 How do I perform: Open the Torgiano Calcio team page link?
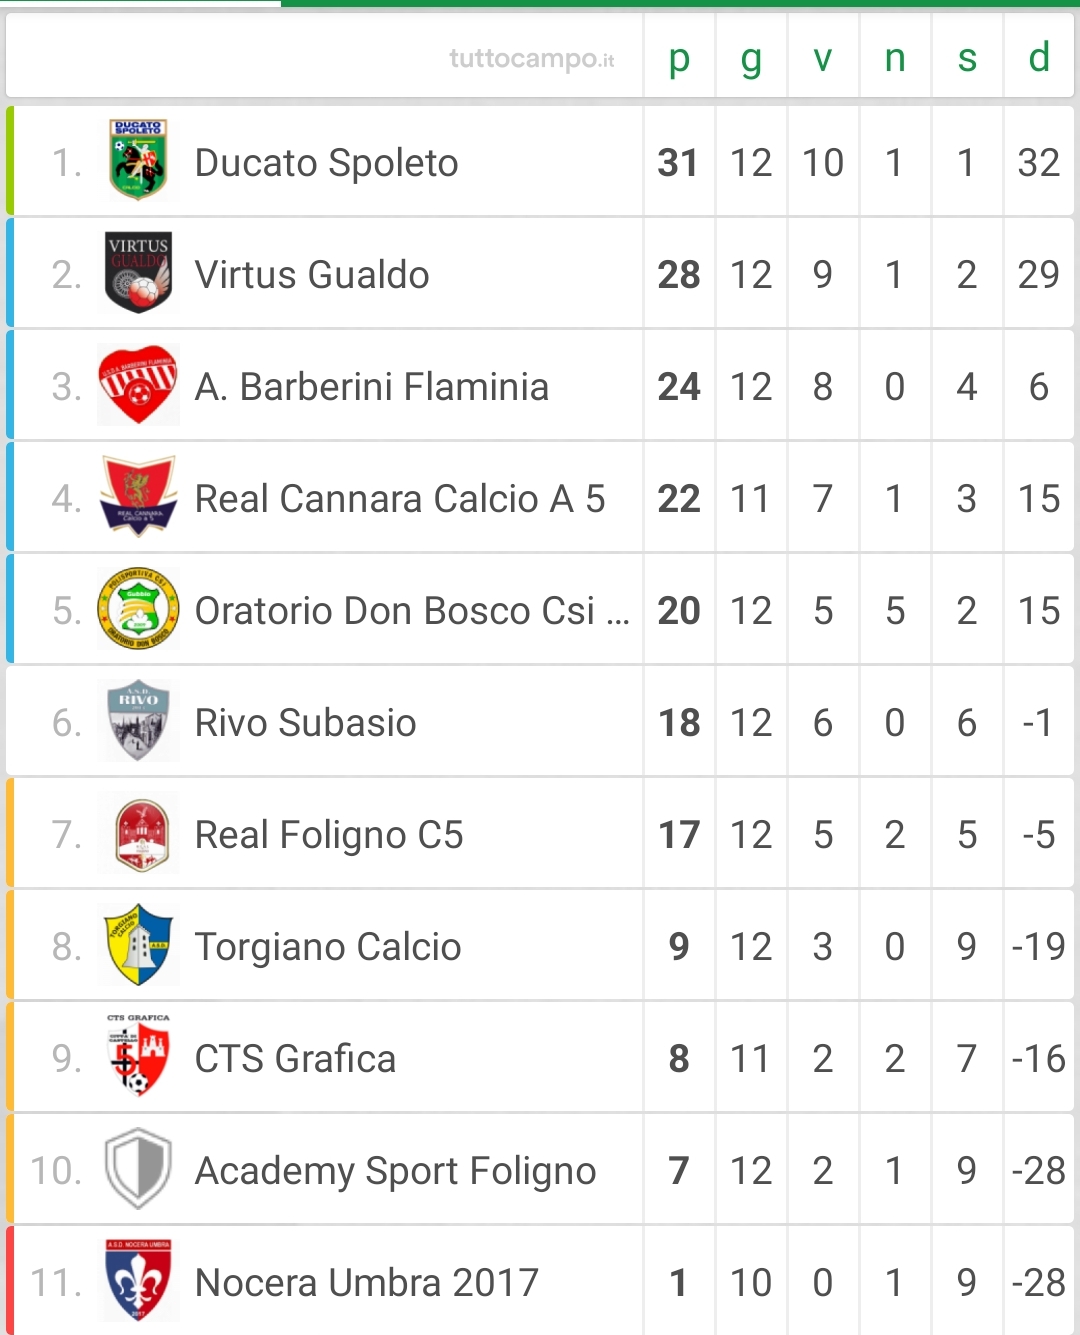(x=328, y=947)
